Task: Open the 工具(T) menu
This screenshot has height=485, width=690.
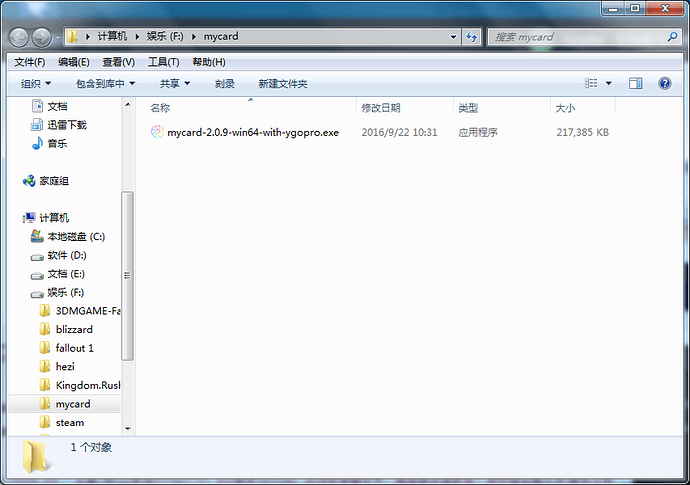Action: (164, 62)
